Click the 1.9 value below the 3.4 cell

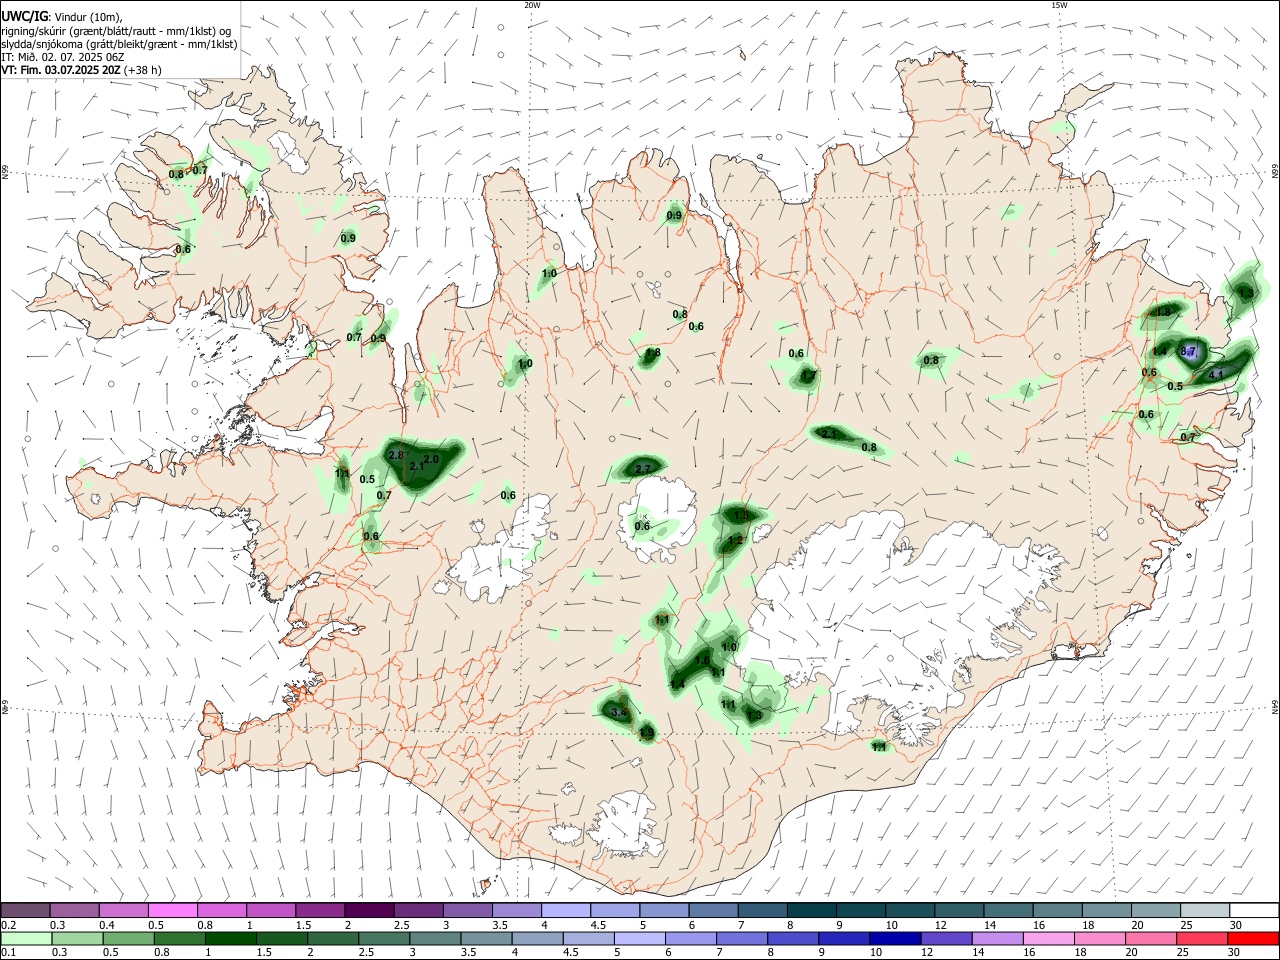[646, 733]
